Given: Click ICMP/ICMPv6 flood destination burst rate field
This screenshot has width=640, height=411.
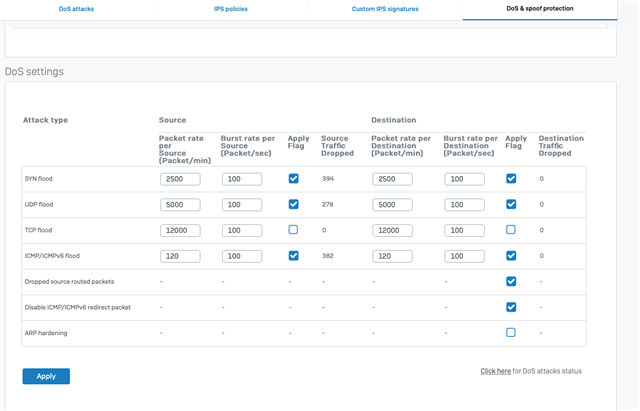Looking at the screenshot, I should [x=464, y=256].
